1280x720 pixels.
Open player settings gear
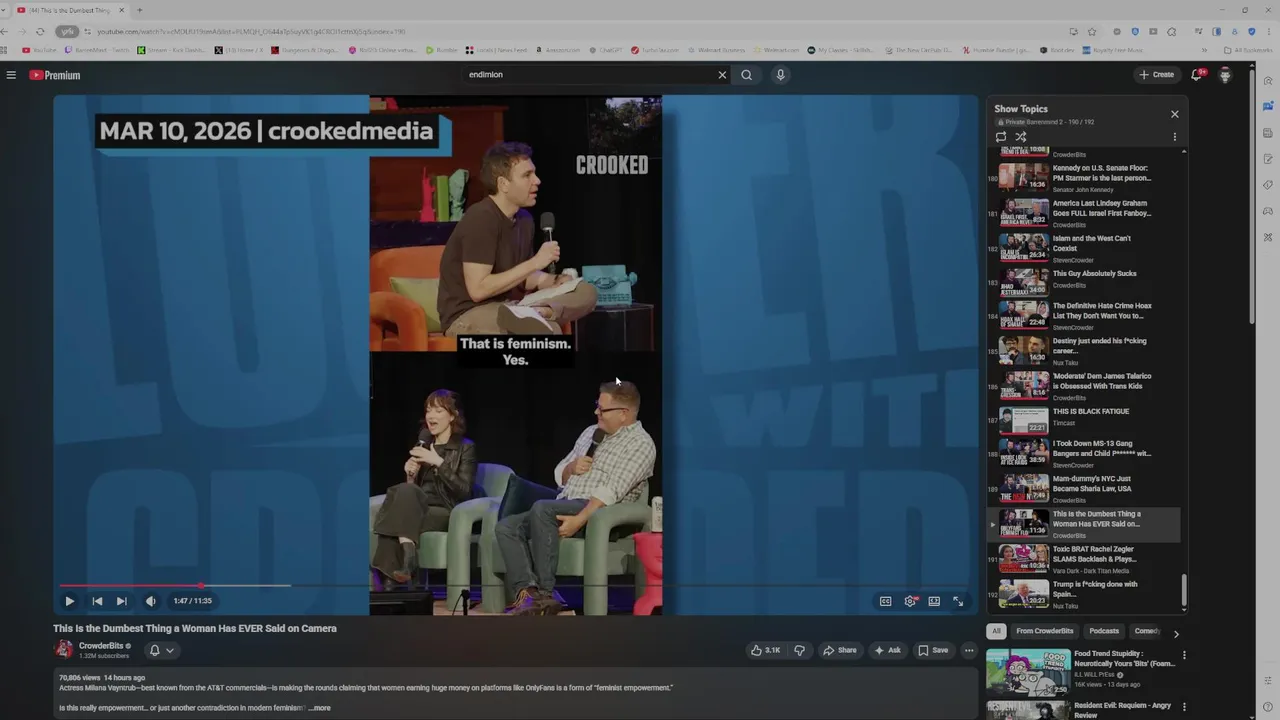(910, 601)
